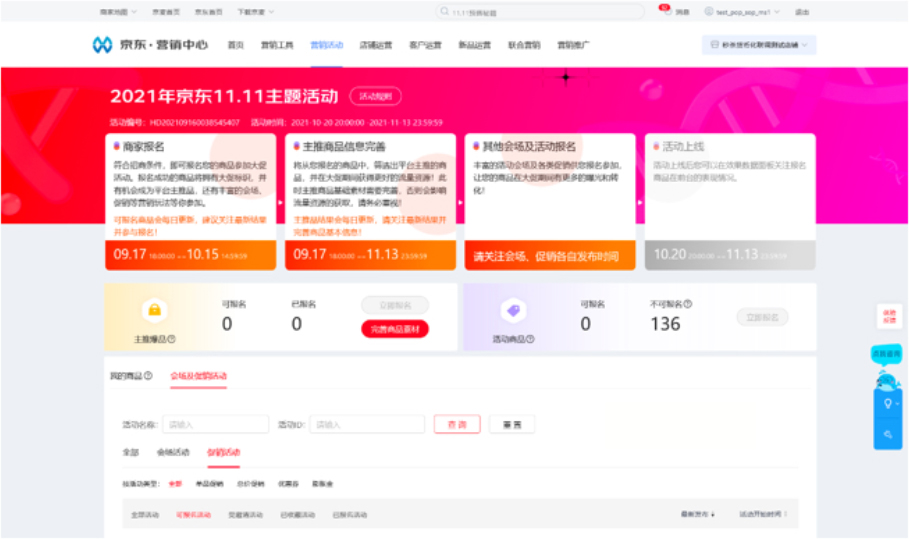The height and width of the screenshot is (539, 909).
Task: Select 优惠券 activity type filter
Action: (288, 483)
